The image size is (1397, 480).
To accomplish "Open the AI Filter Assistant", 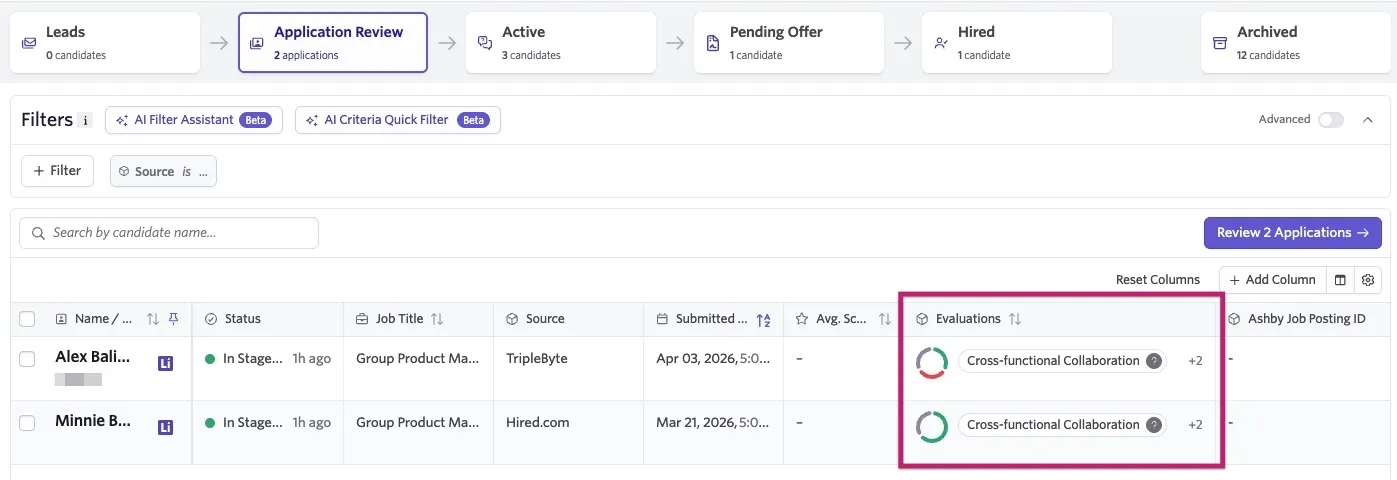I will 194,120.
